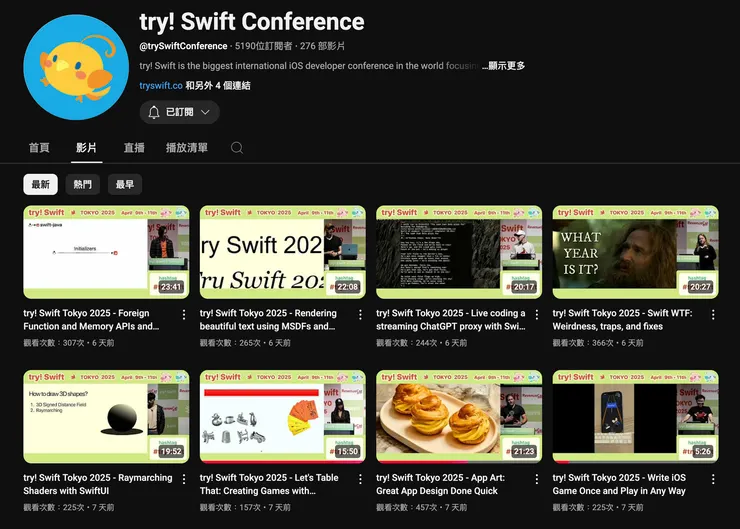740x529 pixels.
Task: Click the 23:41 duration badge
Action: point(171,287)
